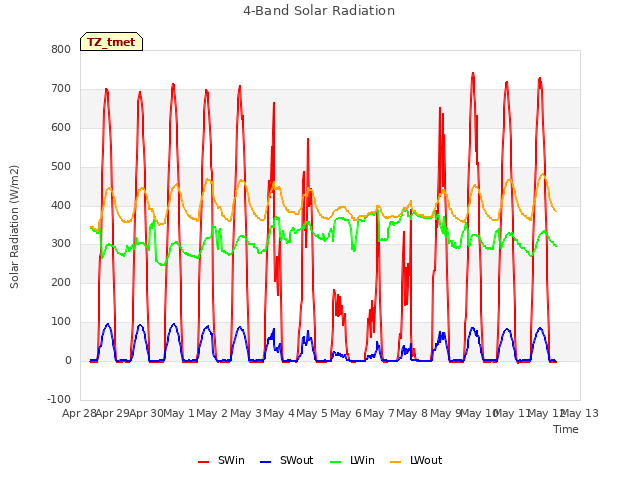Click the TZ_tmet annotation label
640x480 pixels.
coord(111,42)
